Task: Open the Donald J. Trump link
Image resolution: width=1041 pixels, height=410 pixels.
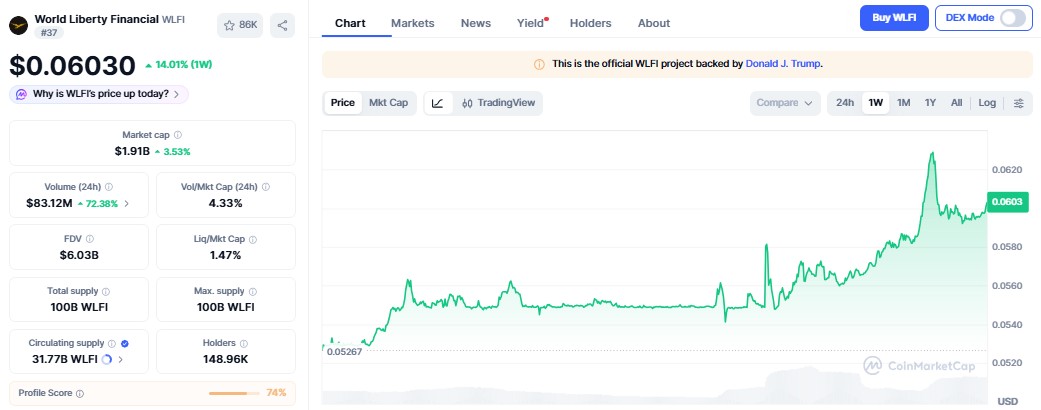Action: pyautogui.click(x=783, y=64)
